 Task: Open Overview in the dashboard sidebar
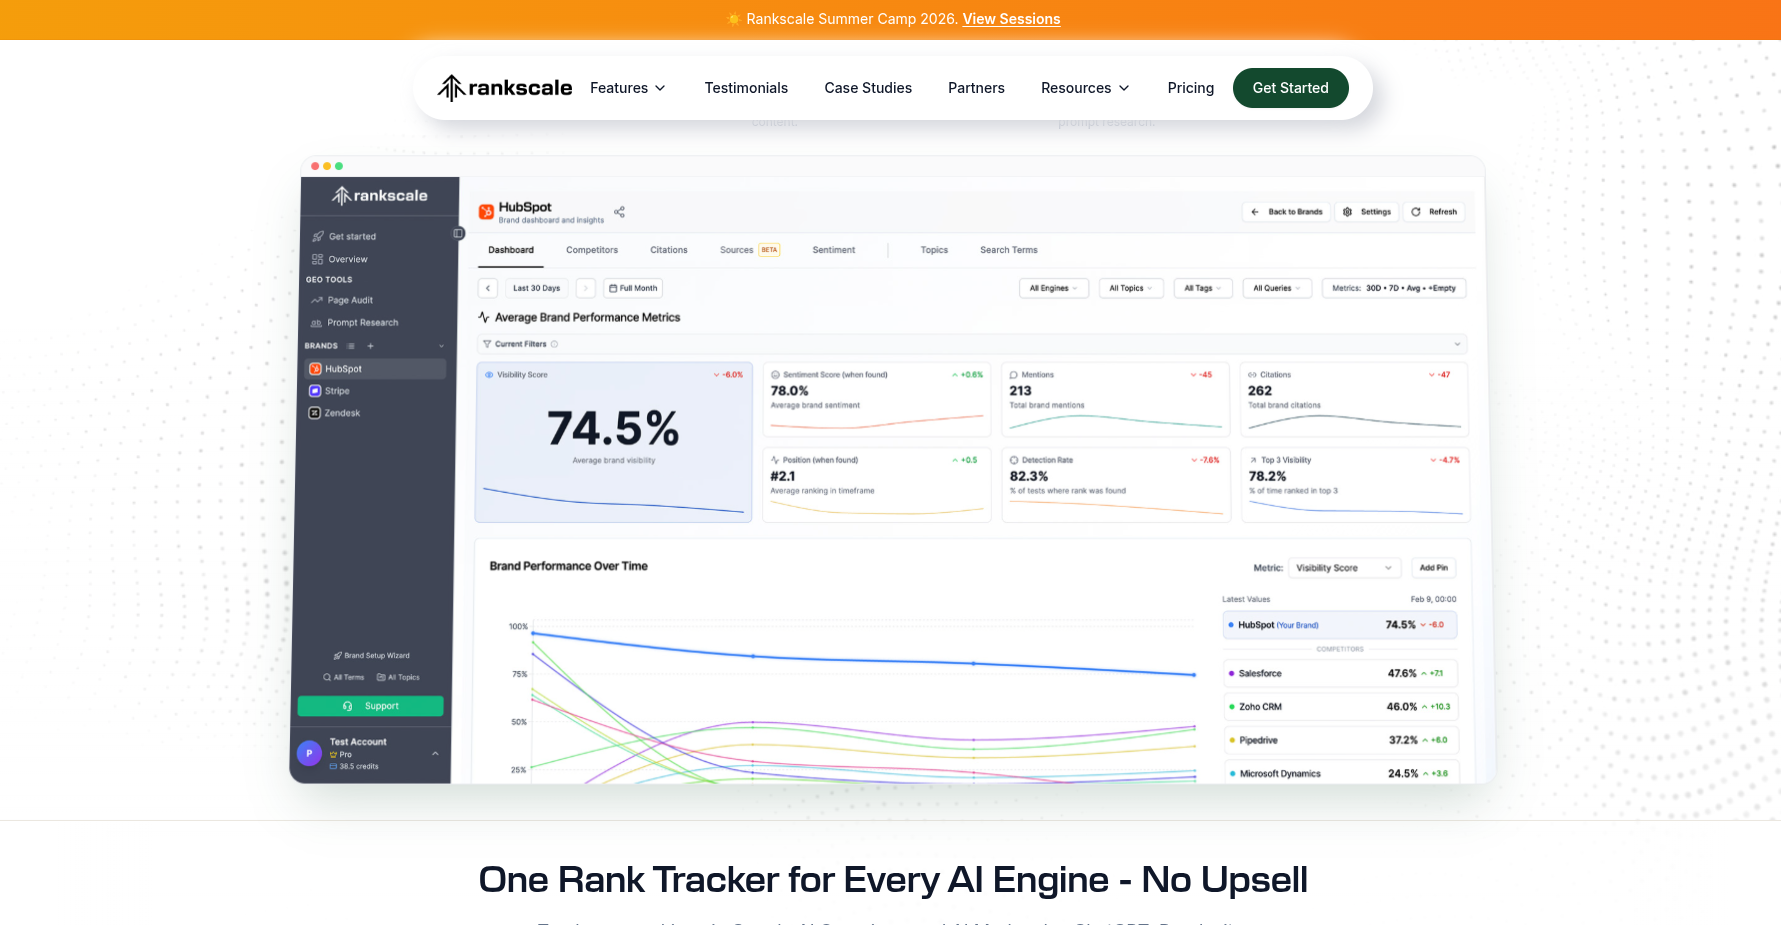point(340,259)
